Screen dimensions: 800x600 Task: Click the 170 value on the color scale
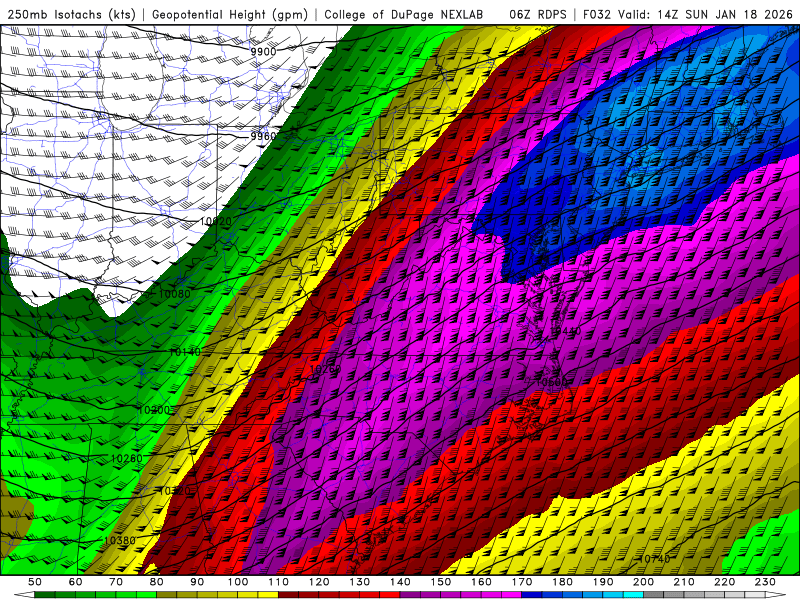[x=522, y=582]
